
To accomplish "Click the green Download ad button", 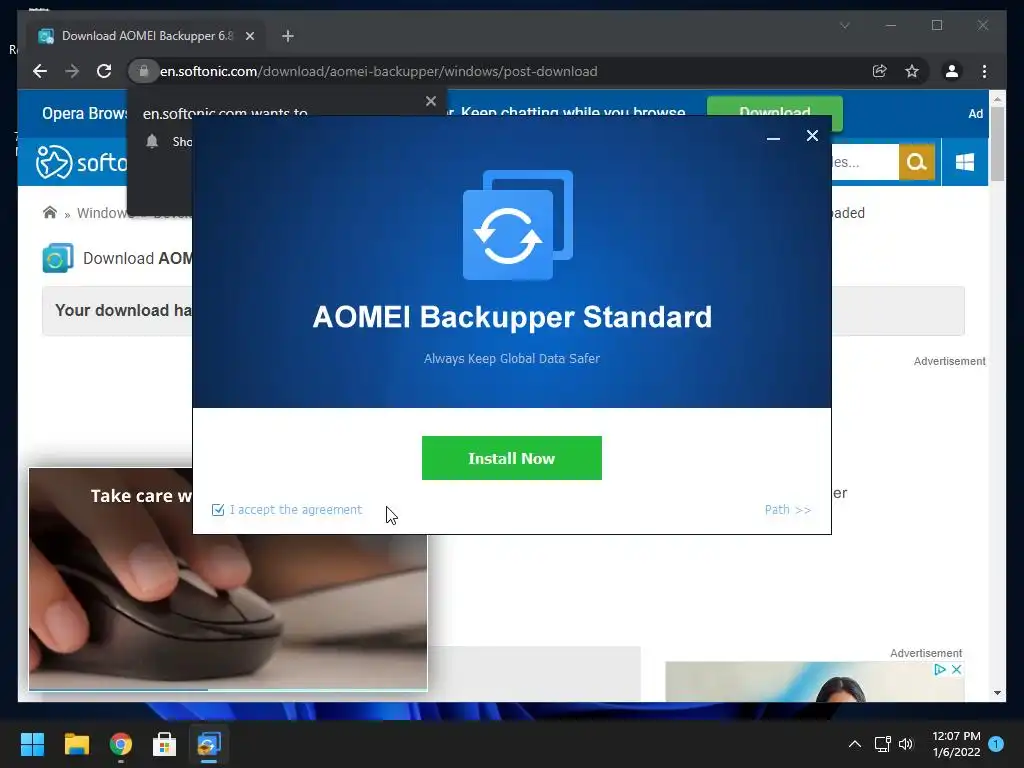I will click(x=775, y=112).
